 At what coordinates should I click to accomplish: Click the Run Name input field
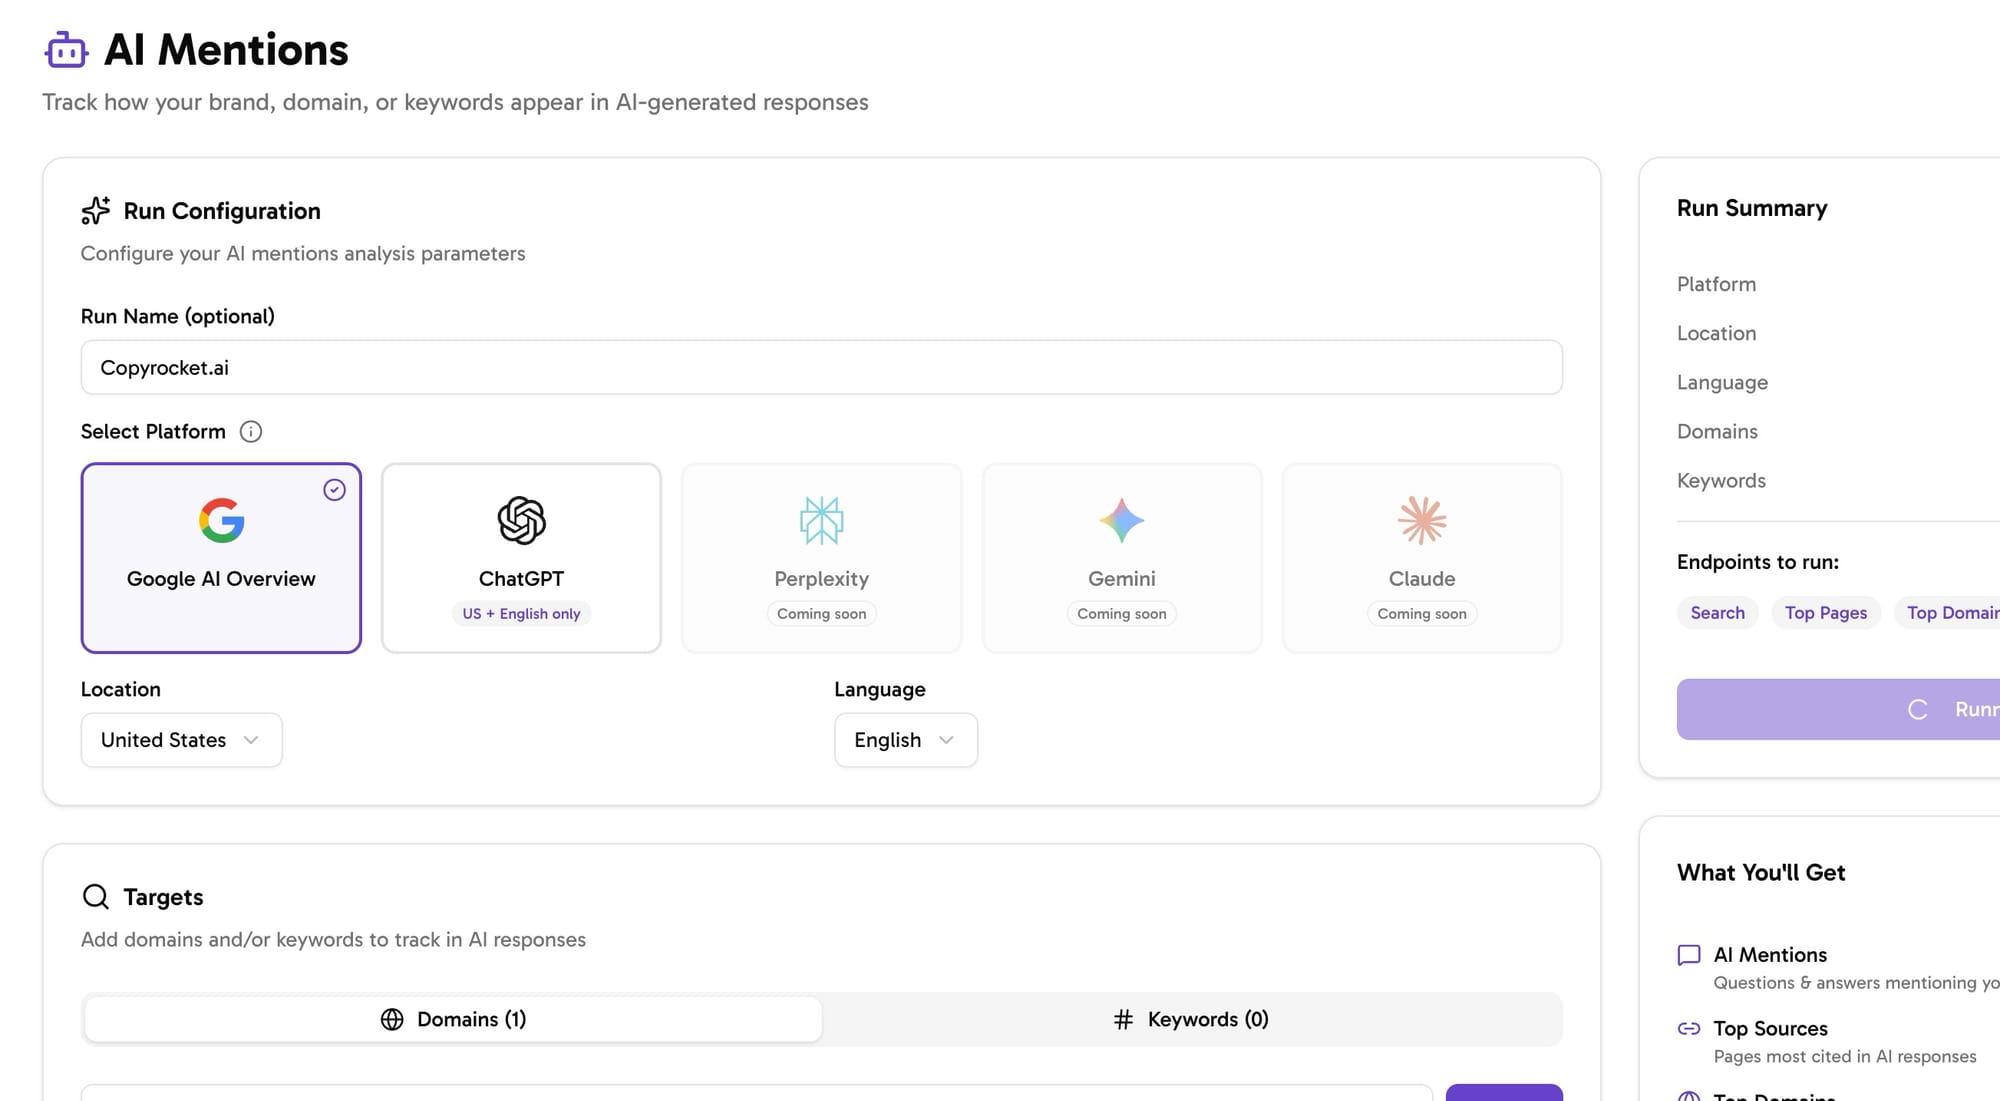820,368
